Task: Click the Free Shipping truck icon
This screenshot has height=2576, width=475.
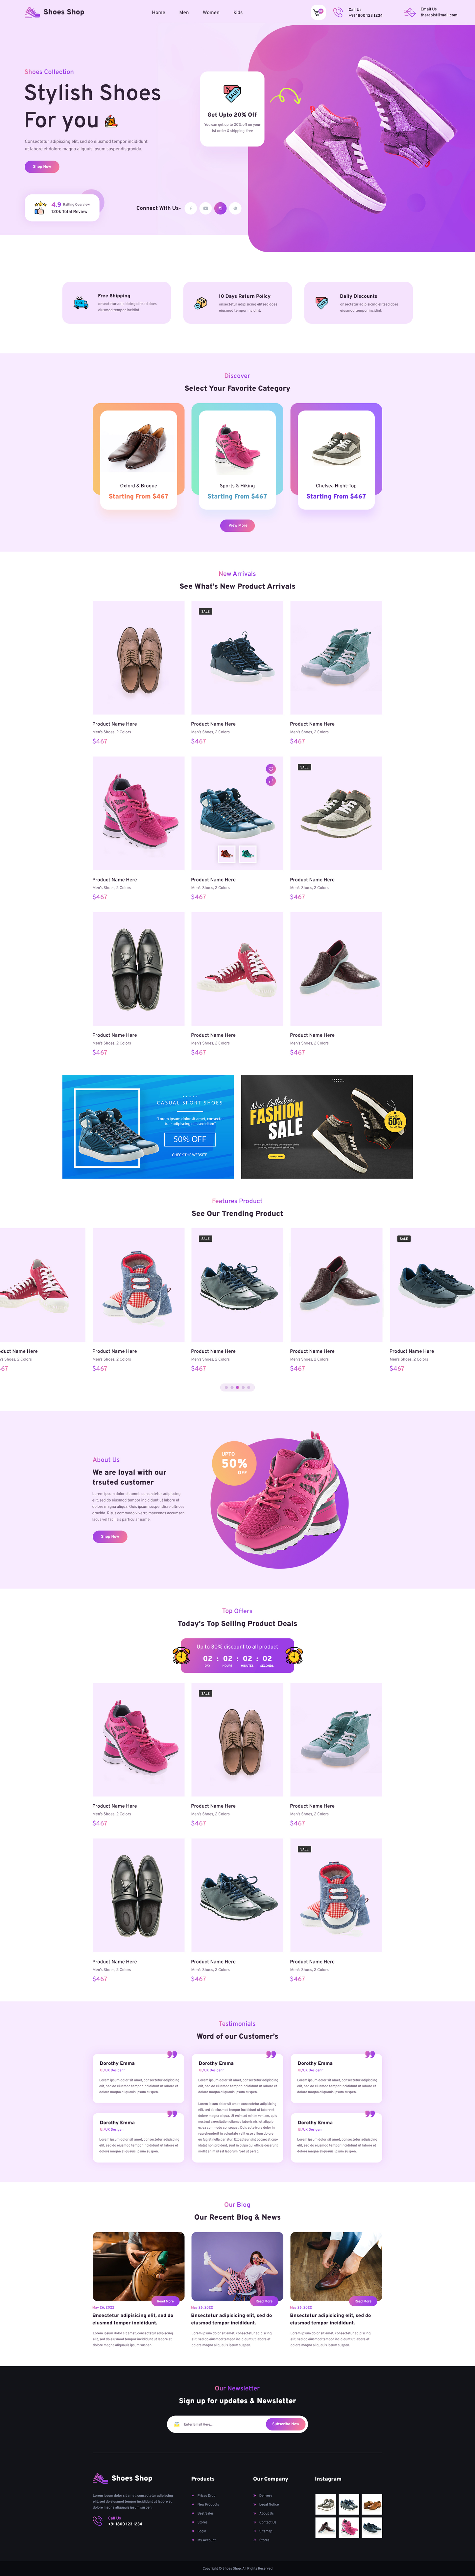Action: pos(80,302)
